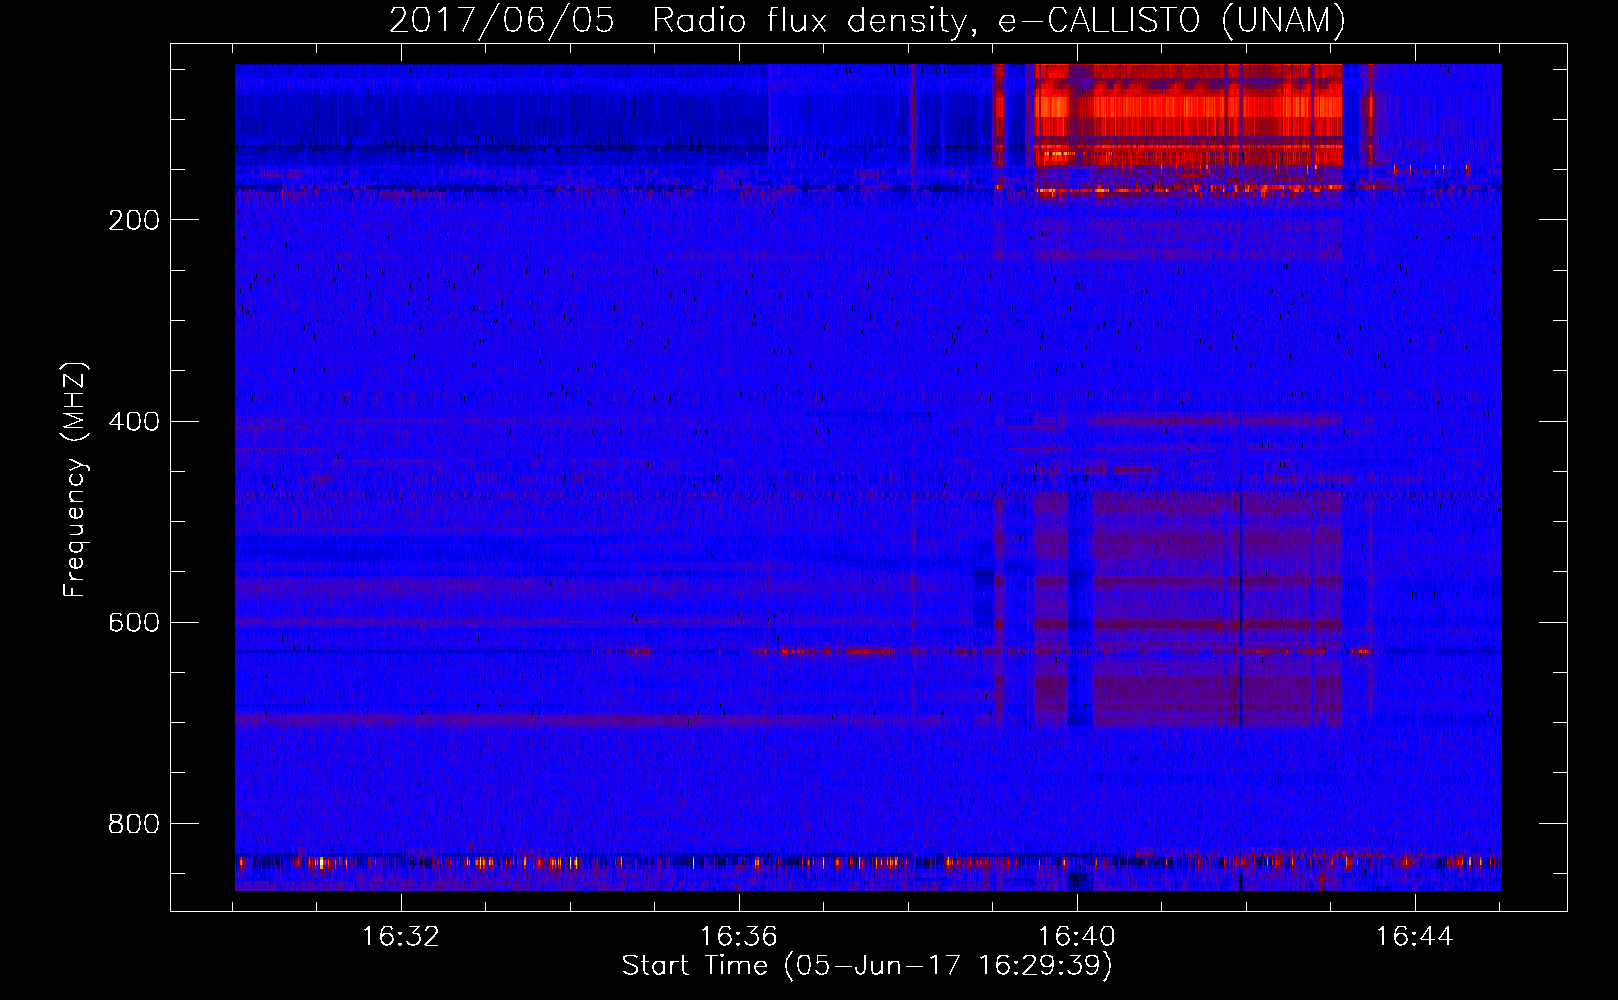The height and width of the screenshot is (1000, 1618).
Task: Click the 16:36 time tick label
Action: [739, 937]
